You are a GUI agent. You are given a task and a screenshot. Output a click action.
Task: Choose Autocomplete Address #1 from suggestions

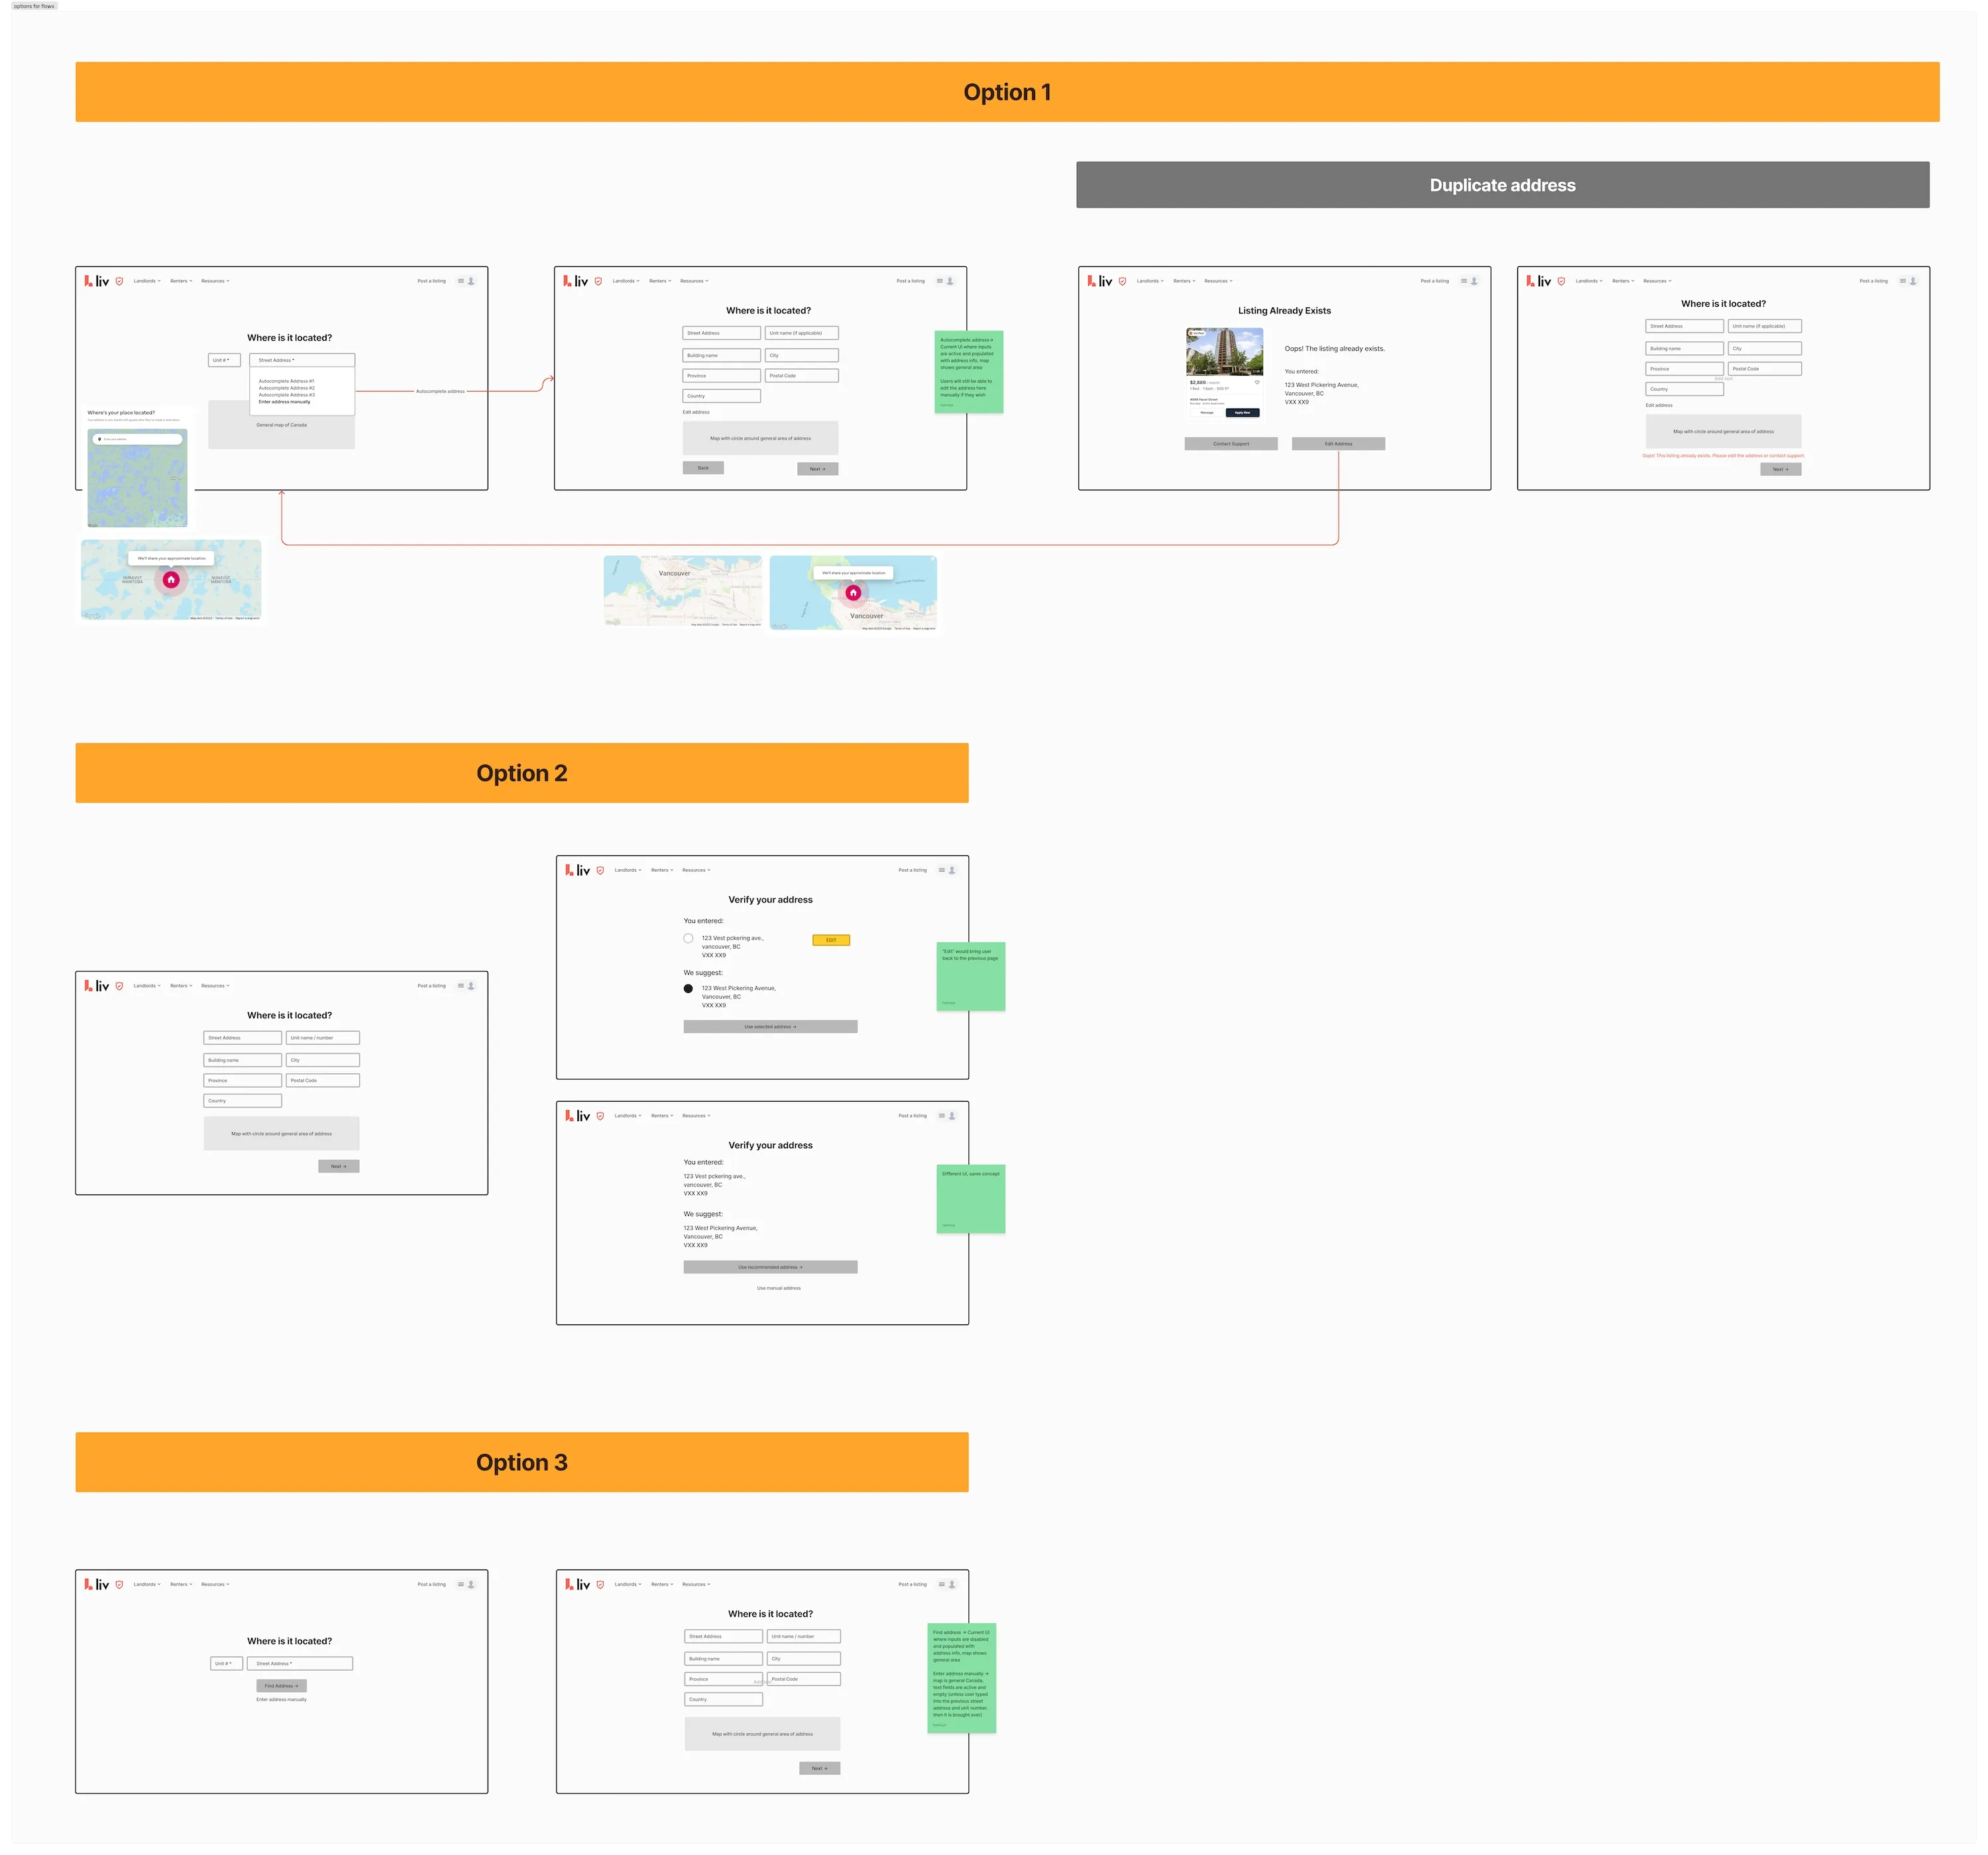[286, 381]
